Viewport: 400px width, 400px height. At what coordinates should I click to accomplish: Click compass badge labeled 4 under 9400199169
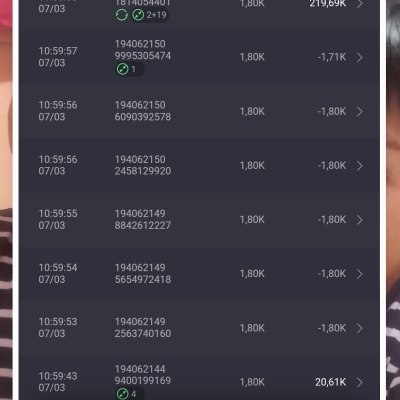pos(130,394)
